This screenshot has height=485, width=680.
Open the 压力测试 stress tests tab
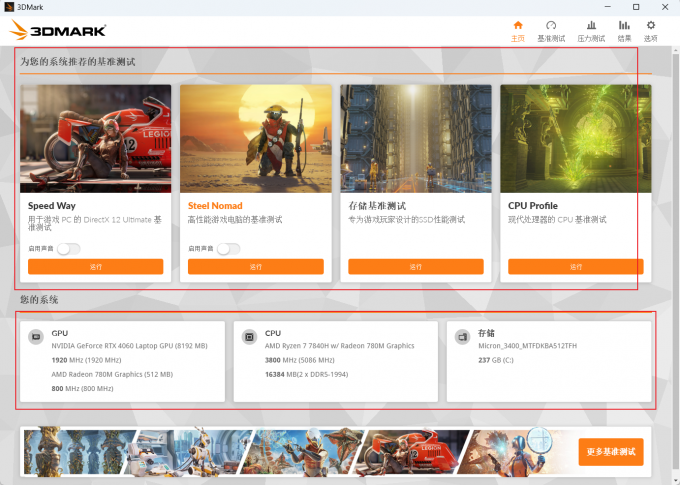coord(591,32)
